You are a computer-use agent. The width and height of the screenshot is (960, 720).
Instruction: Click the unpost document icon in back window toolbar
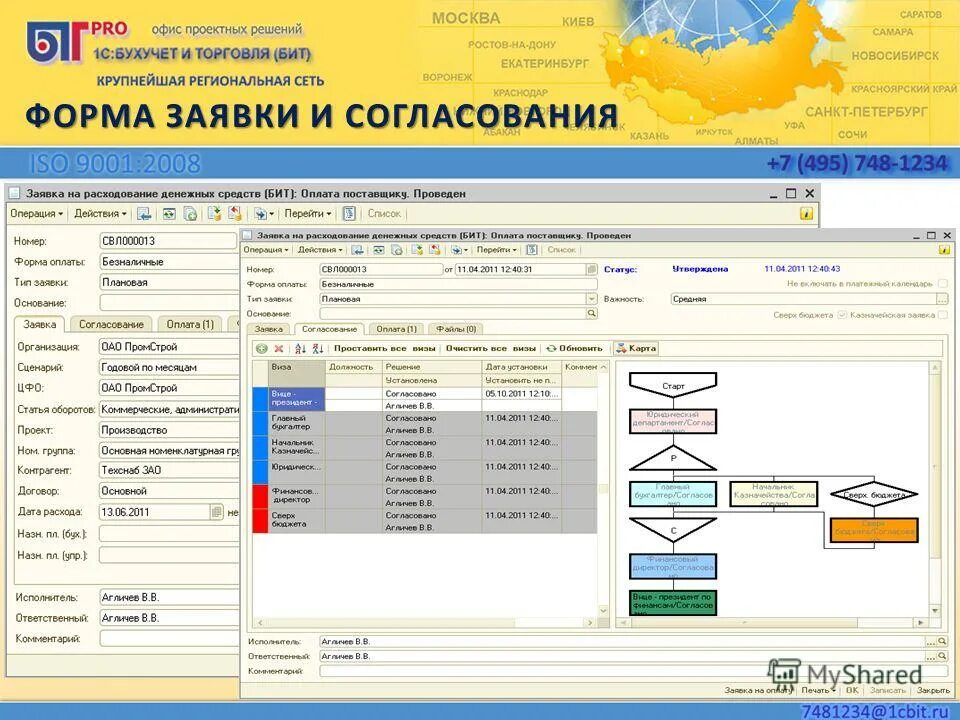point(234,214)
